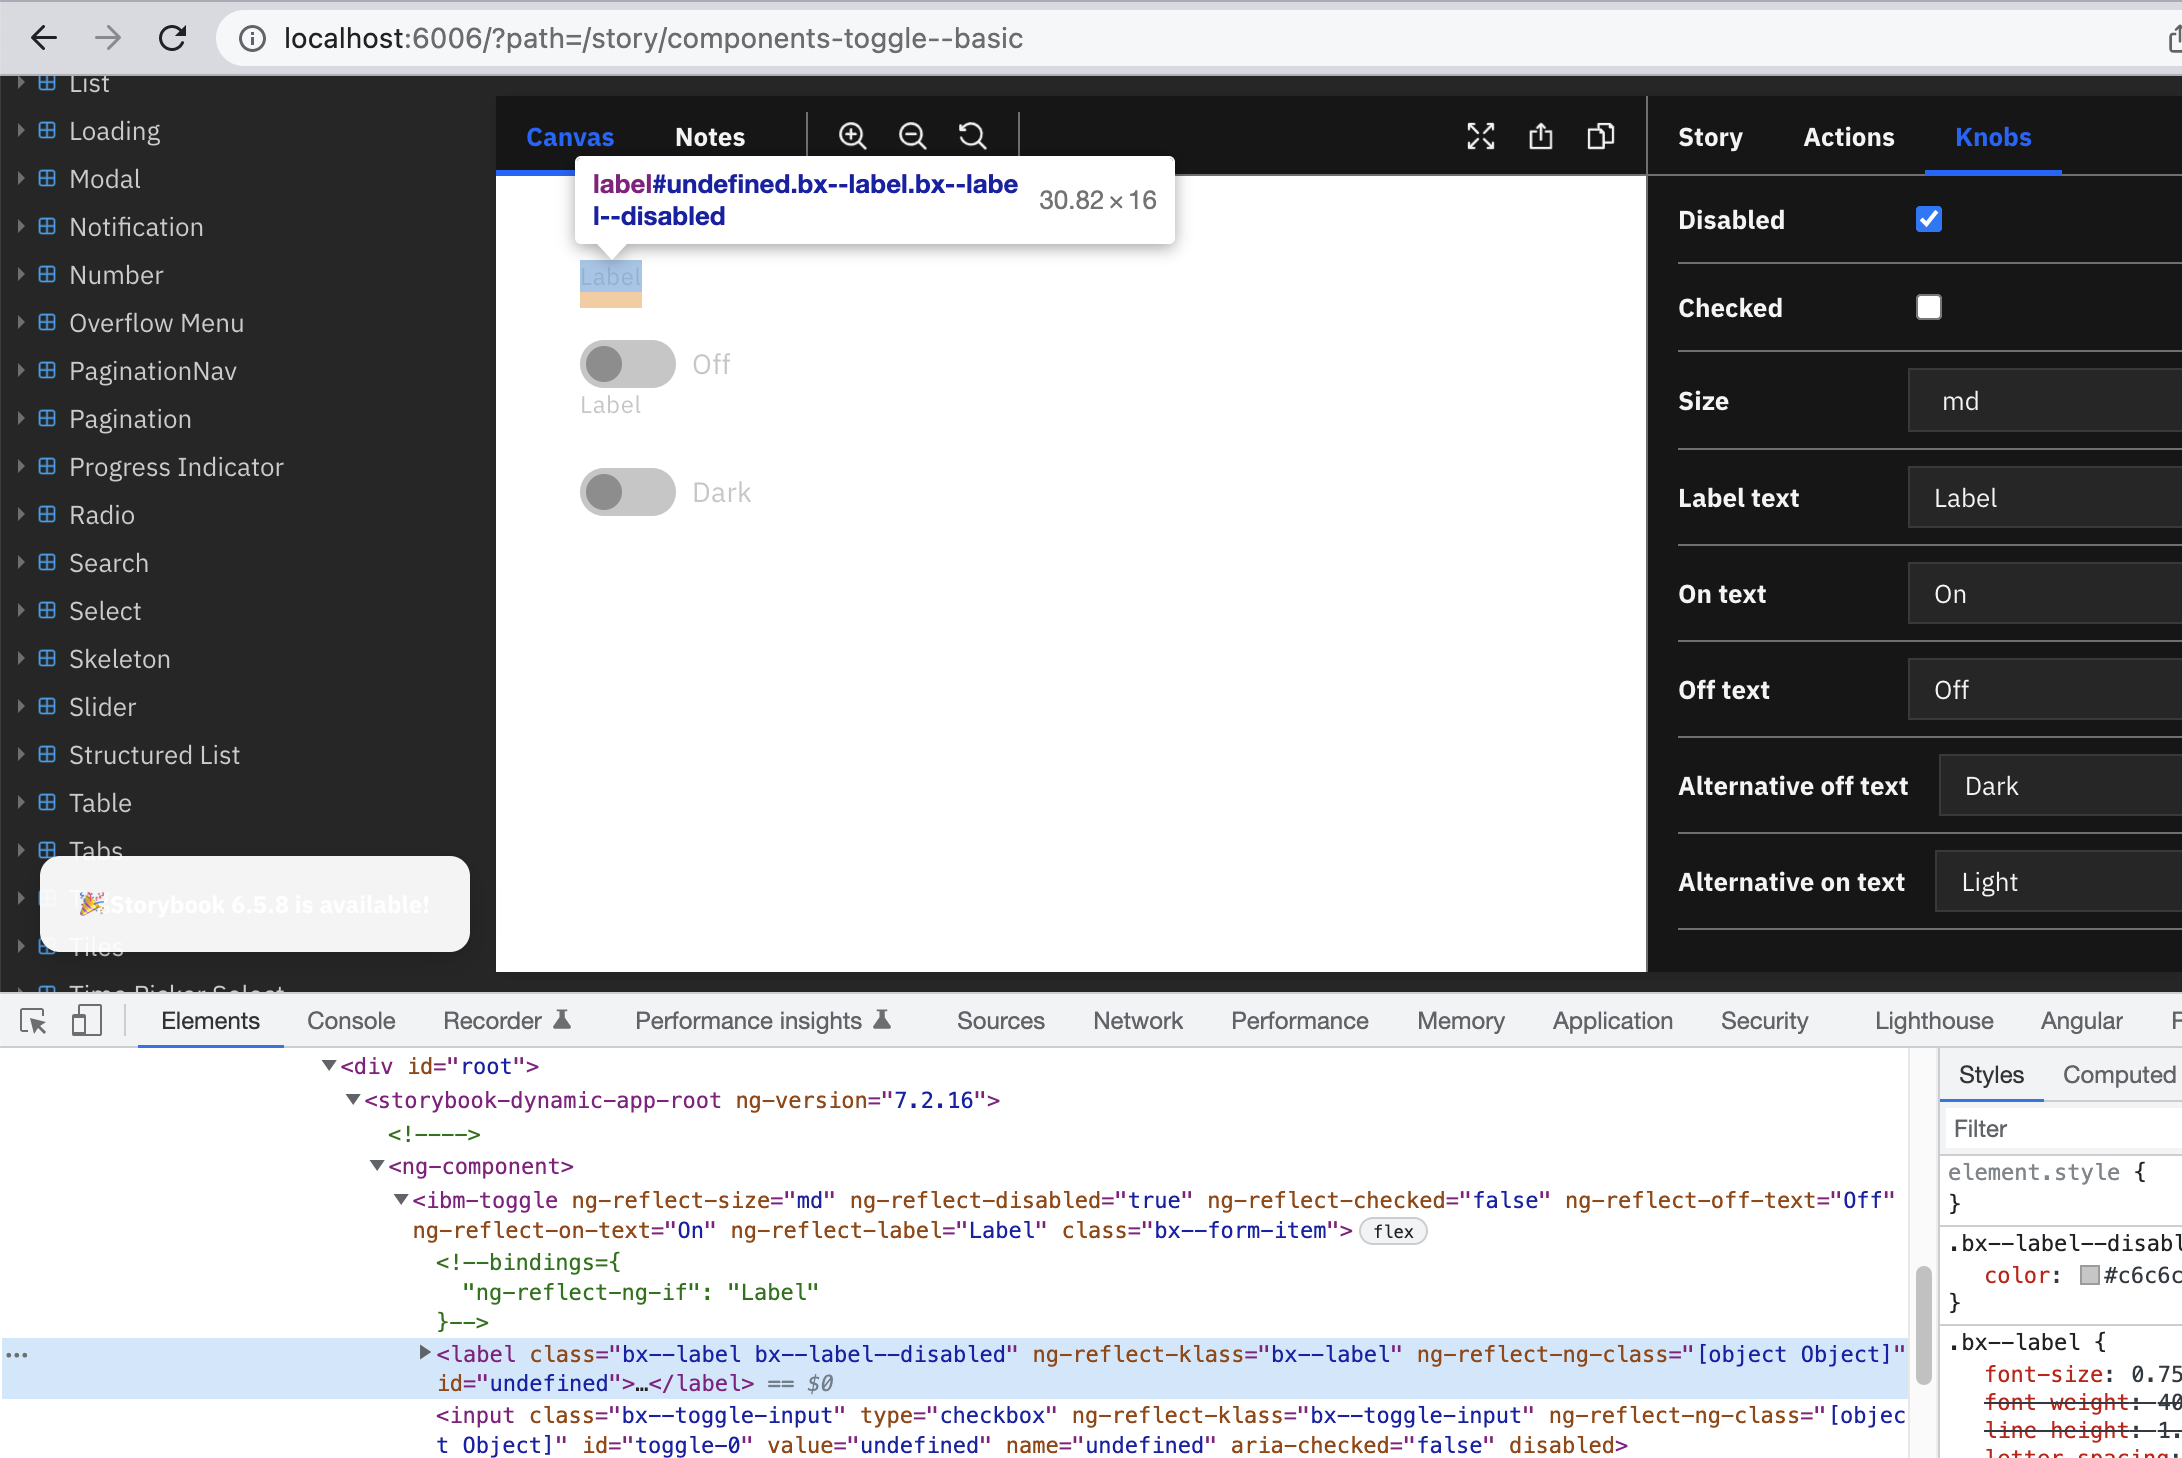
Task: Activate the inspect element cursor in DevTools
Action: pos(33,1020)
